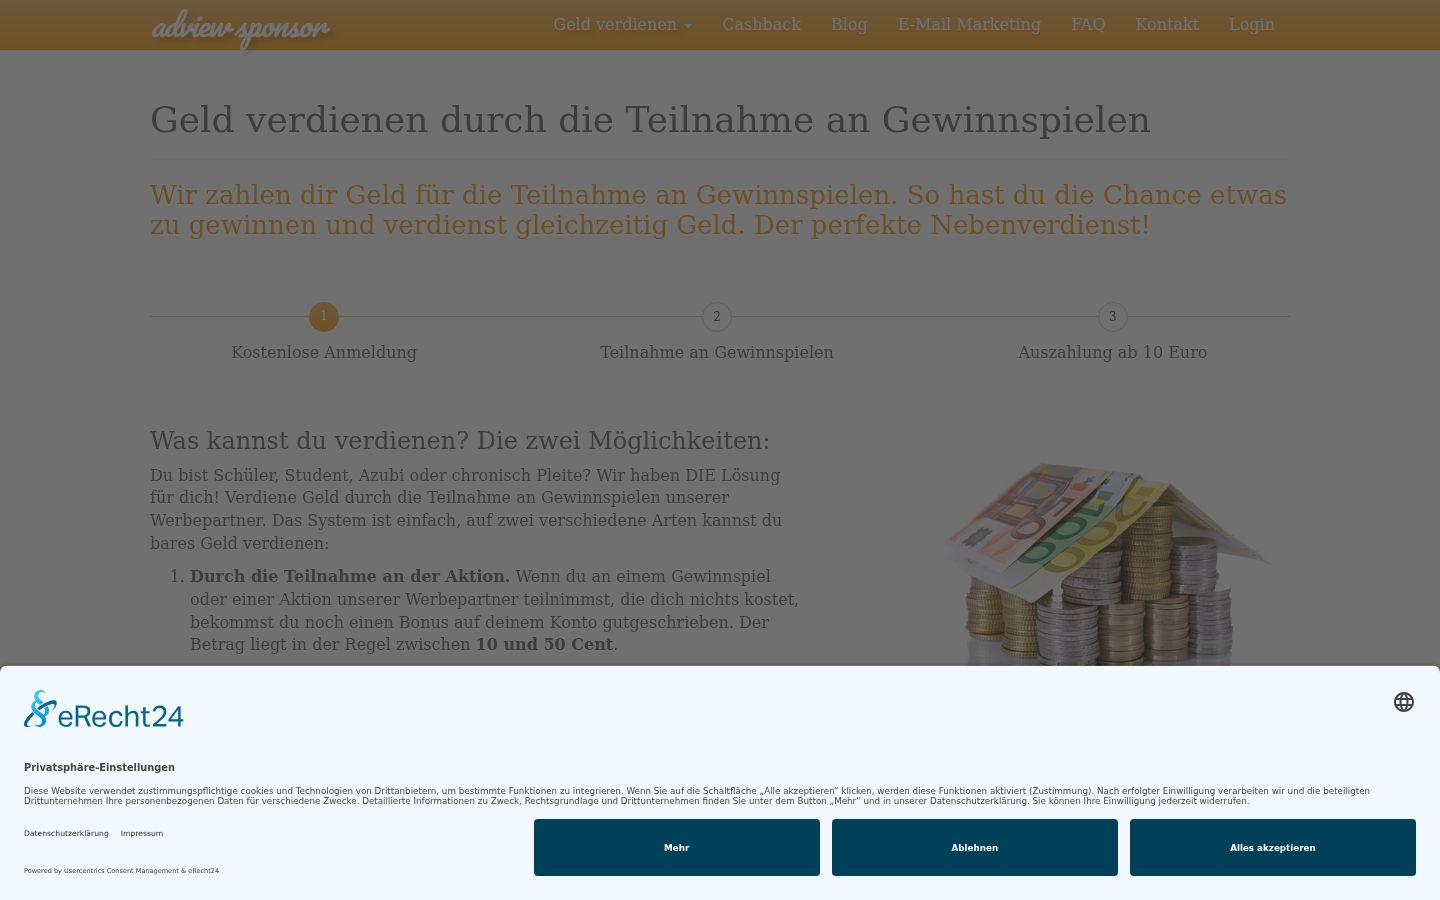Click the eRecht24 logo
This screenshot has width=1440, height=900.
[104, 710]
